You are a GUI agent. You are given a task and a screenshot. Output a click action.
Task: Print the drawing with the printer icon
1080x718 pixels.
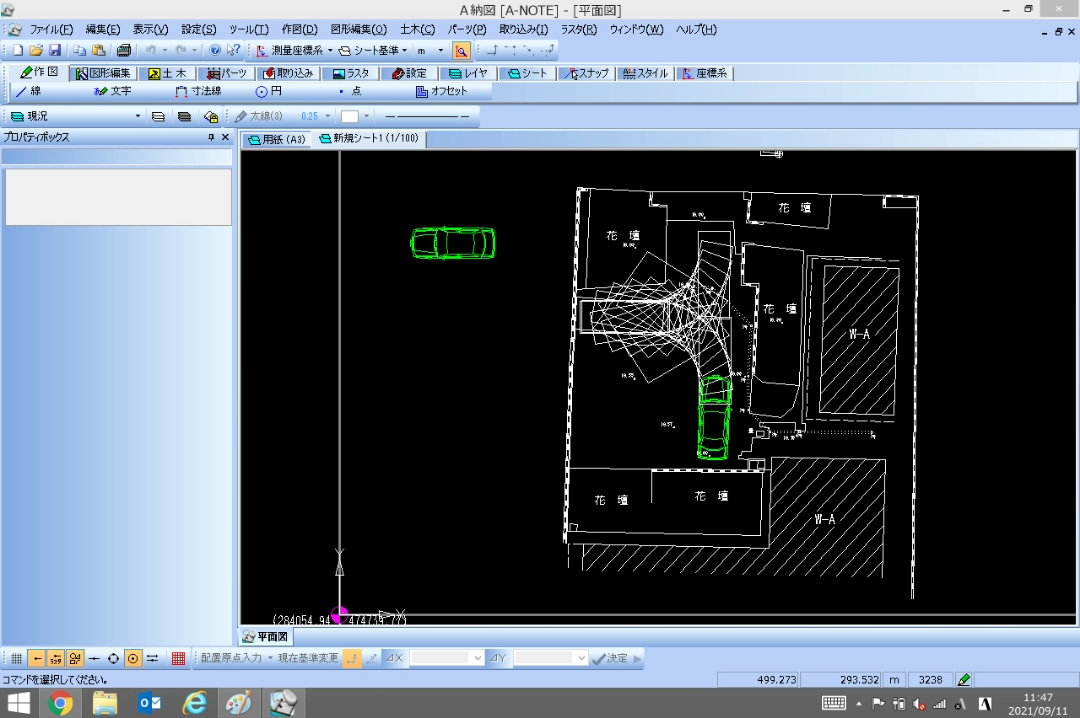coord(124,50)
